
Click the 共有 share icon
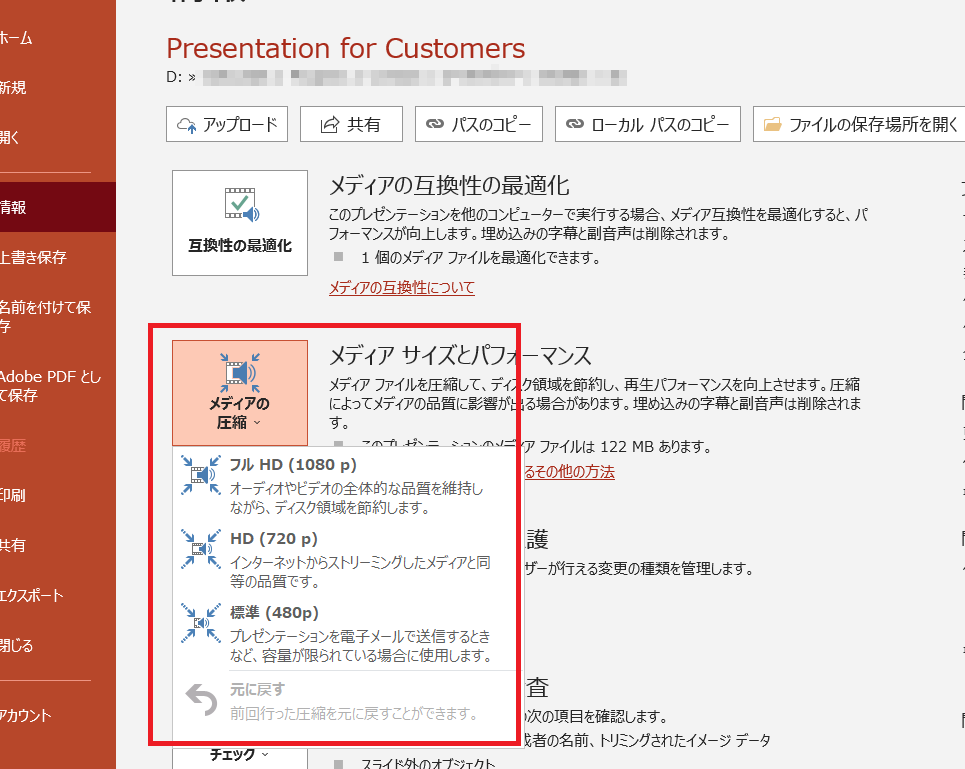click(327, 123)
